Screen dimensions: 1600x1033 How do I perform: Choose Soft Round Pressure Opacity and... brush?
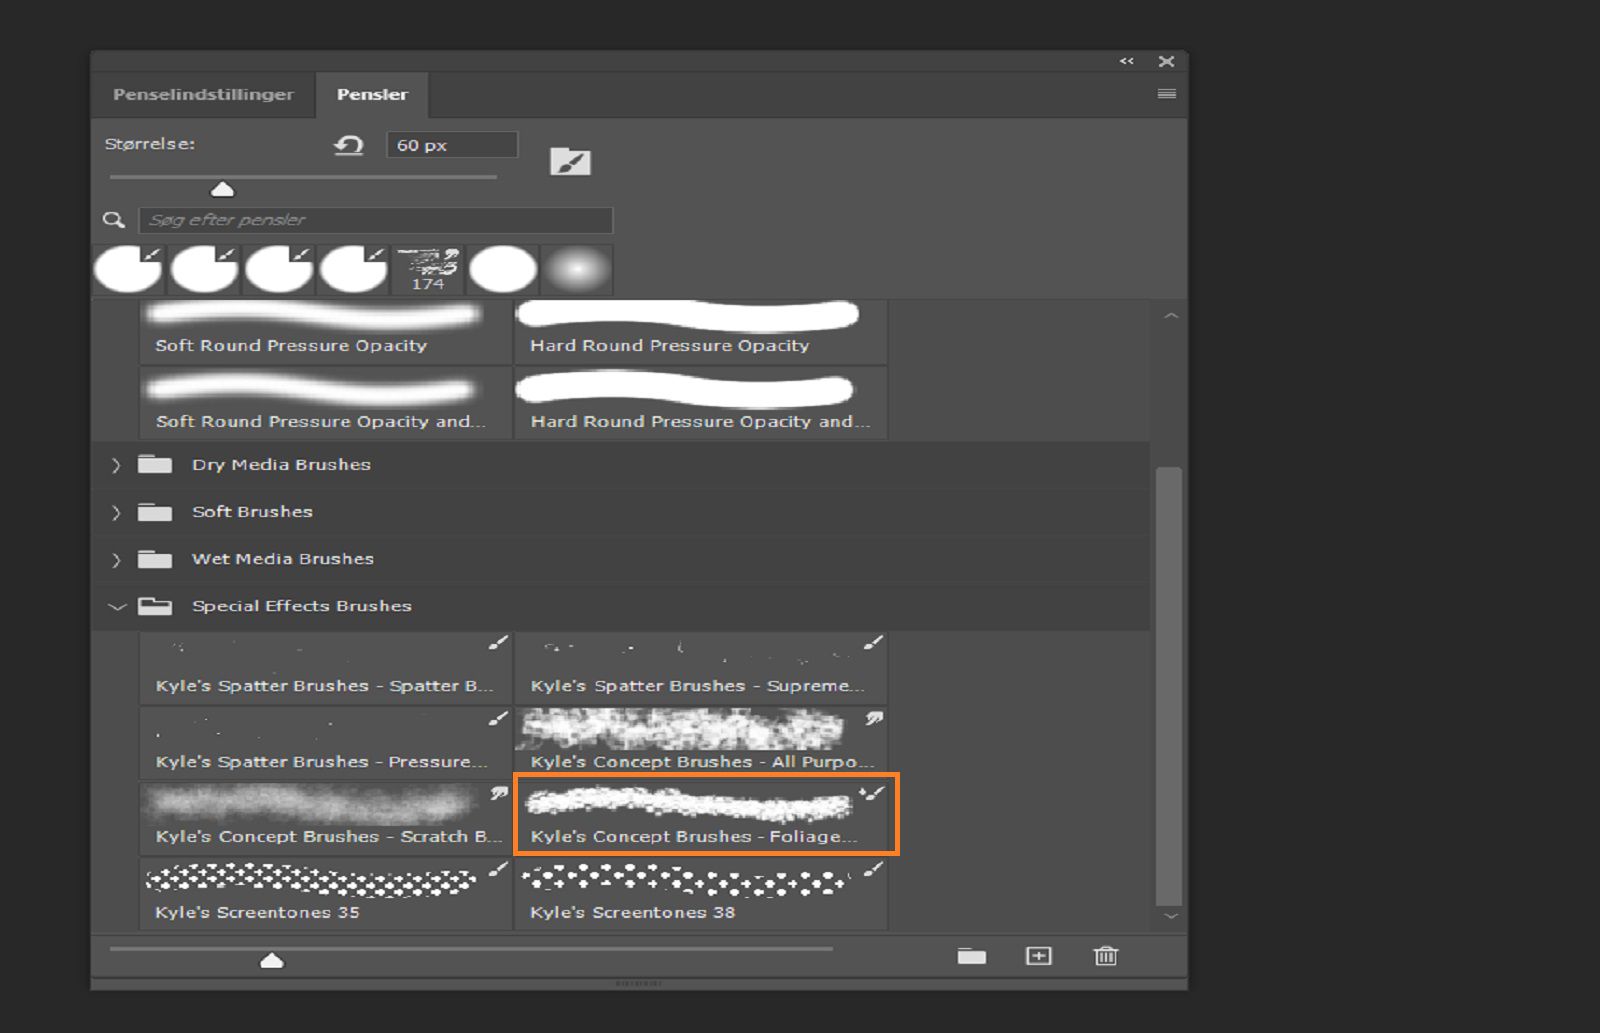[325, 403]
